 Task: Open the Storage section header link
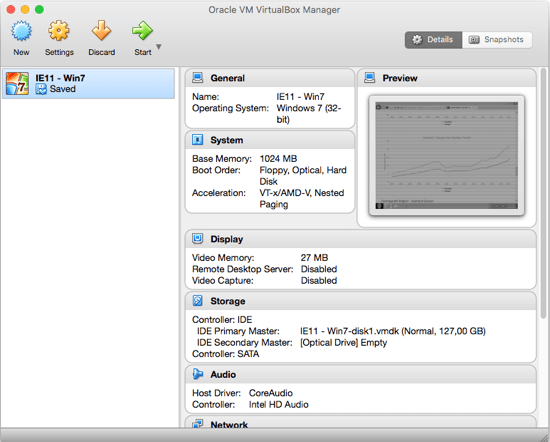click(228, 301)
